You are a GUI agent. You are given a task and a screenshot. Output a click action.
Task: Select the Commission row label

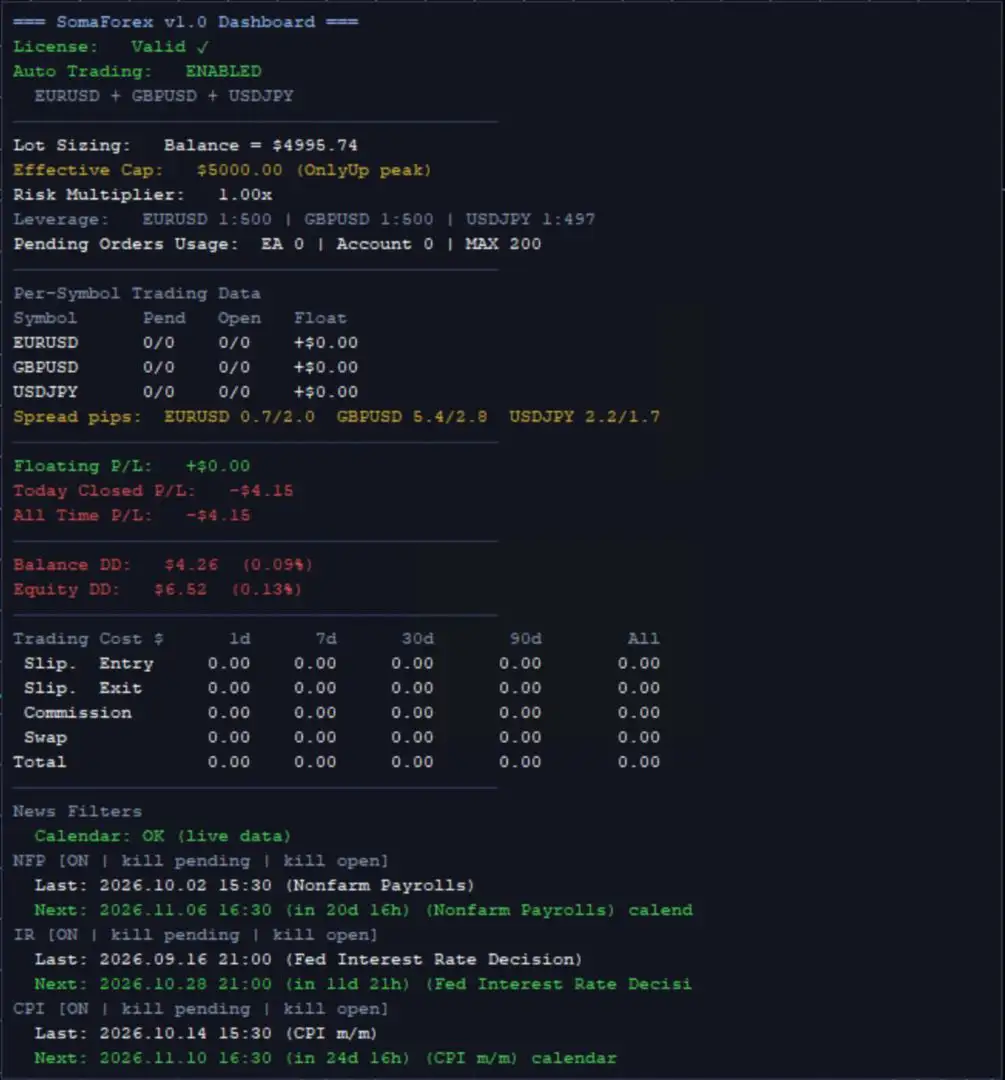78,713
